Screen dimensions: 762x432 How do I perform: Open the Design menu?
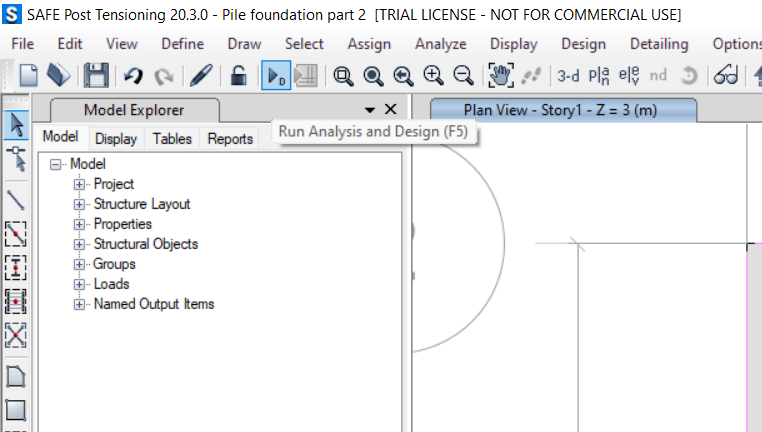(x=584, y=44)
